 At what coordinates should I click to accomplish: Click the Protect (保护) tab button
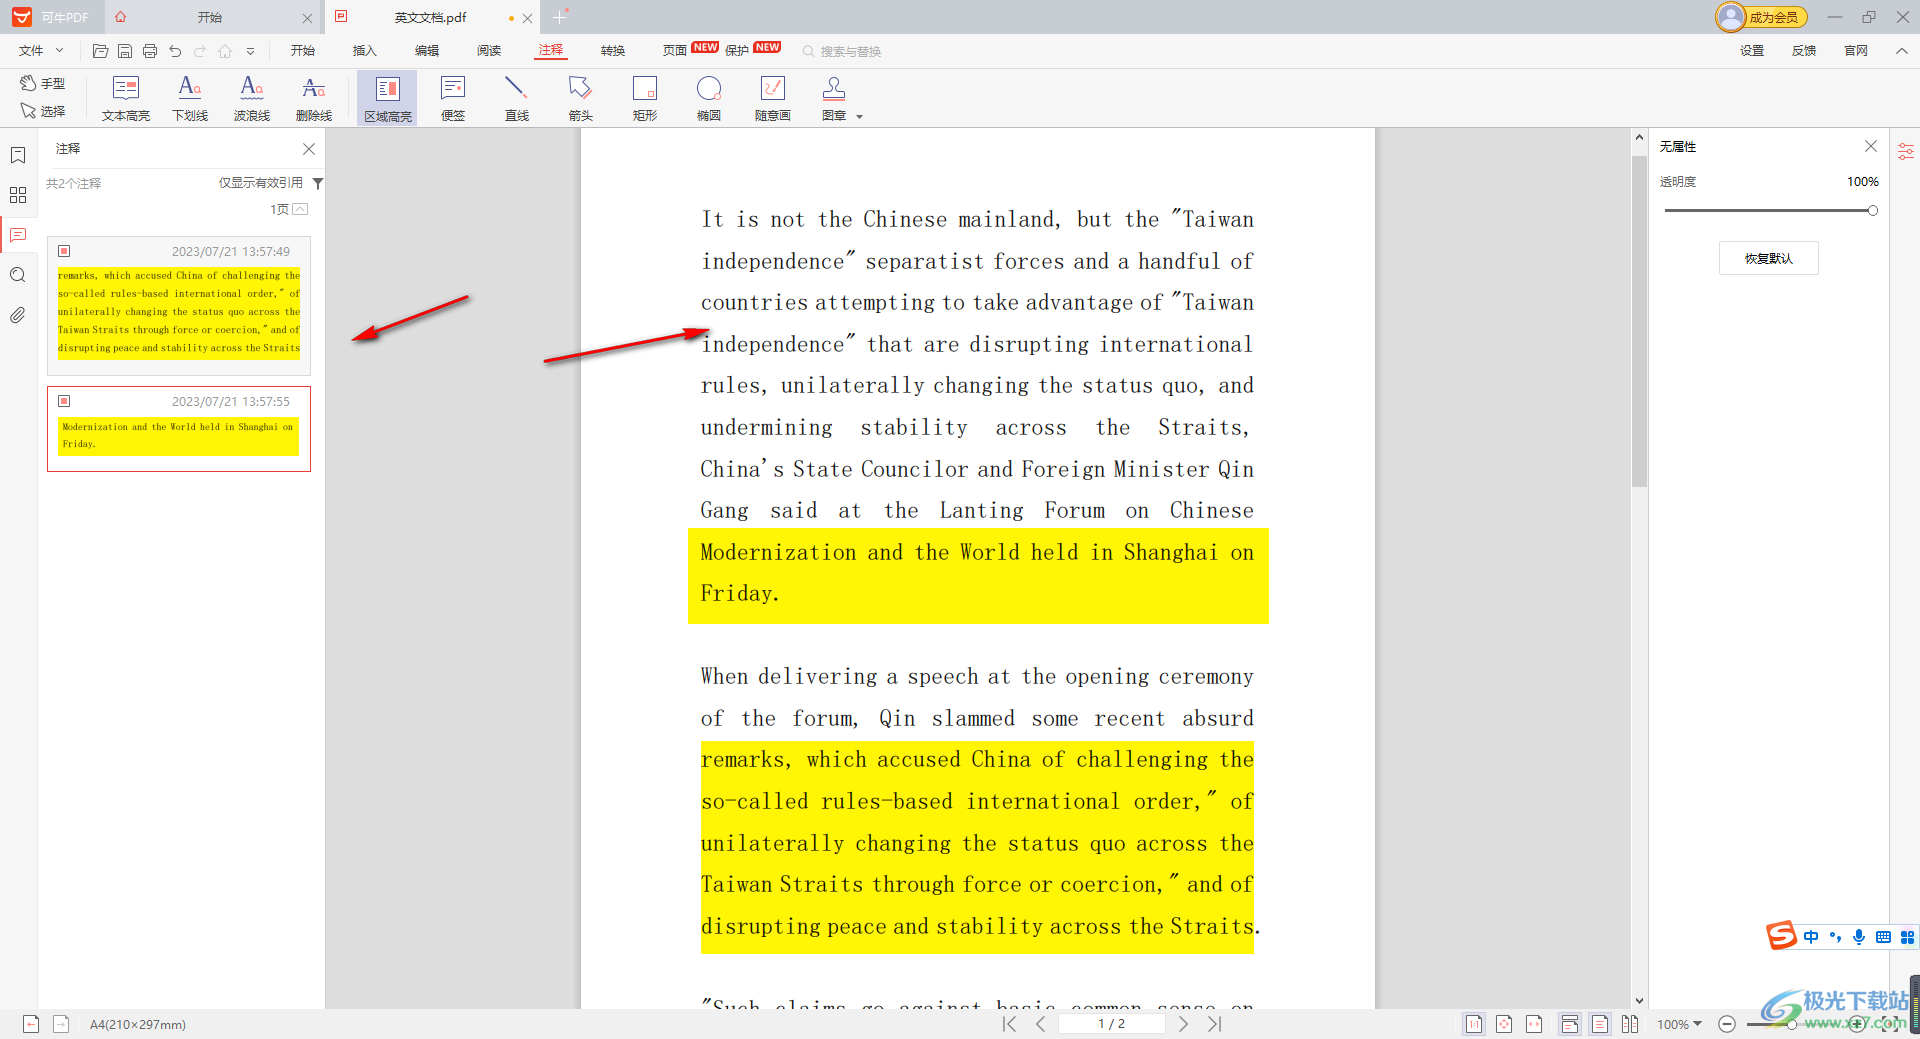click(737, 51)
